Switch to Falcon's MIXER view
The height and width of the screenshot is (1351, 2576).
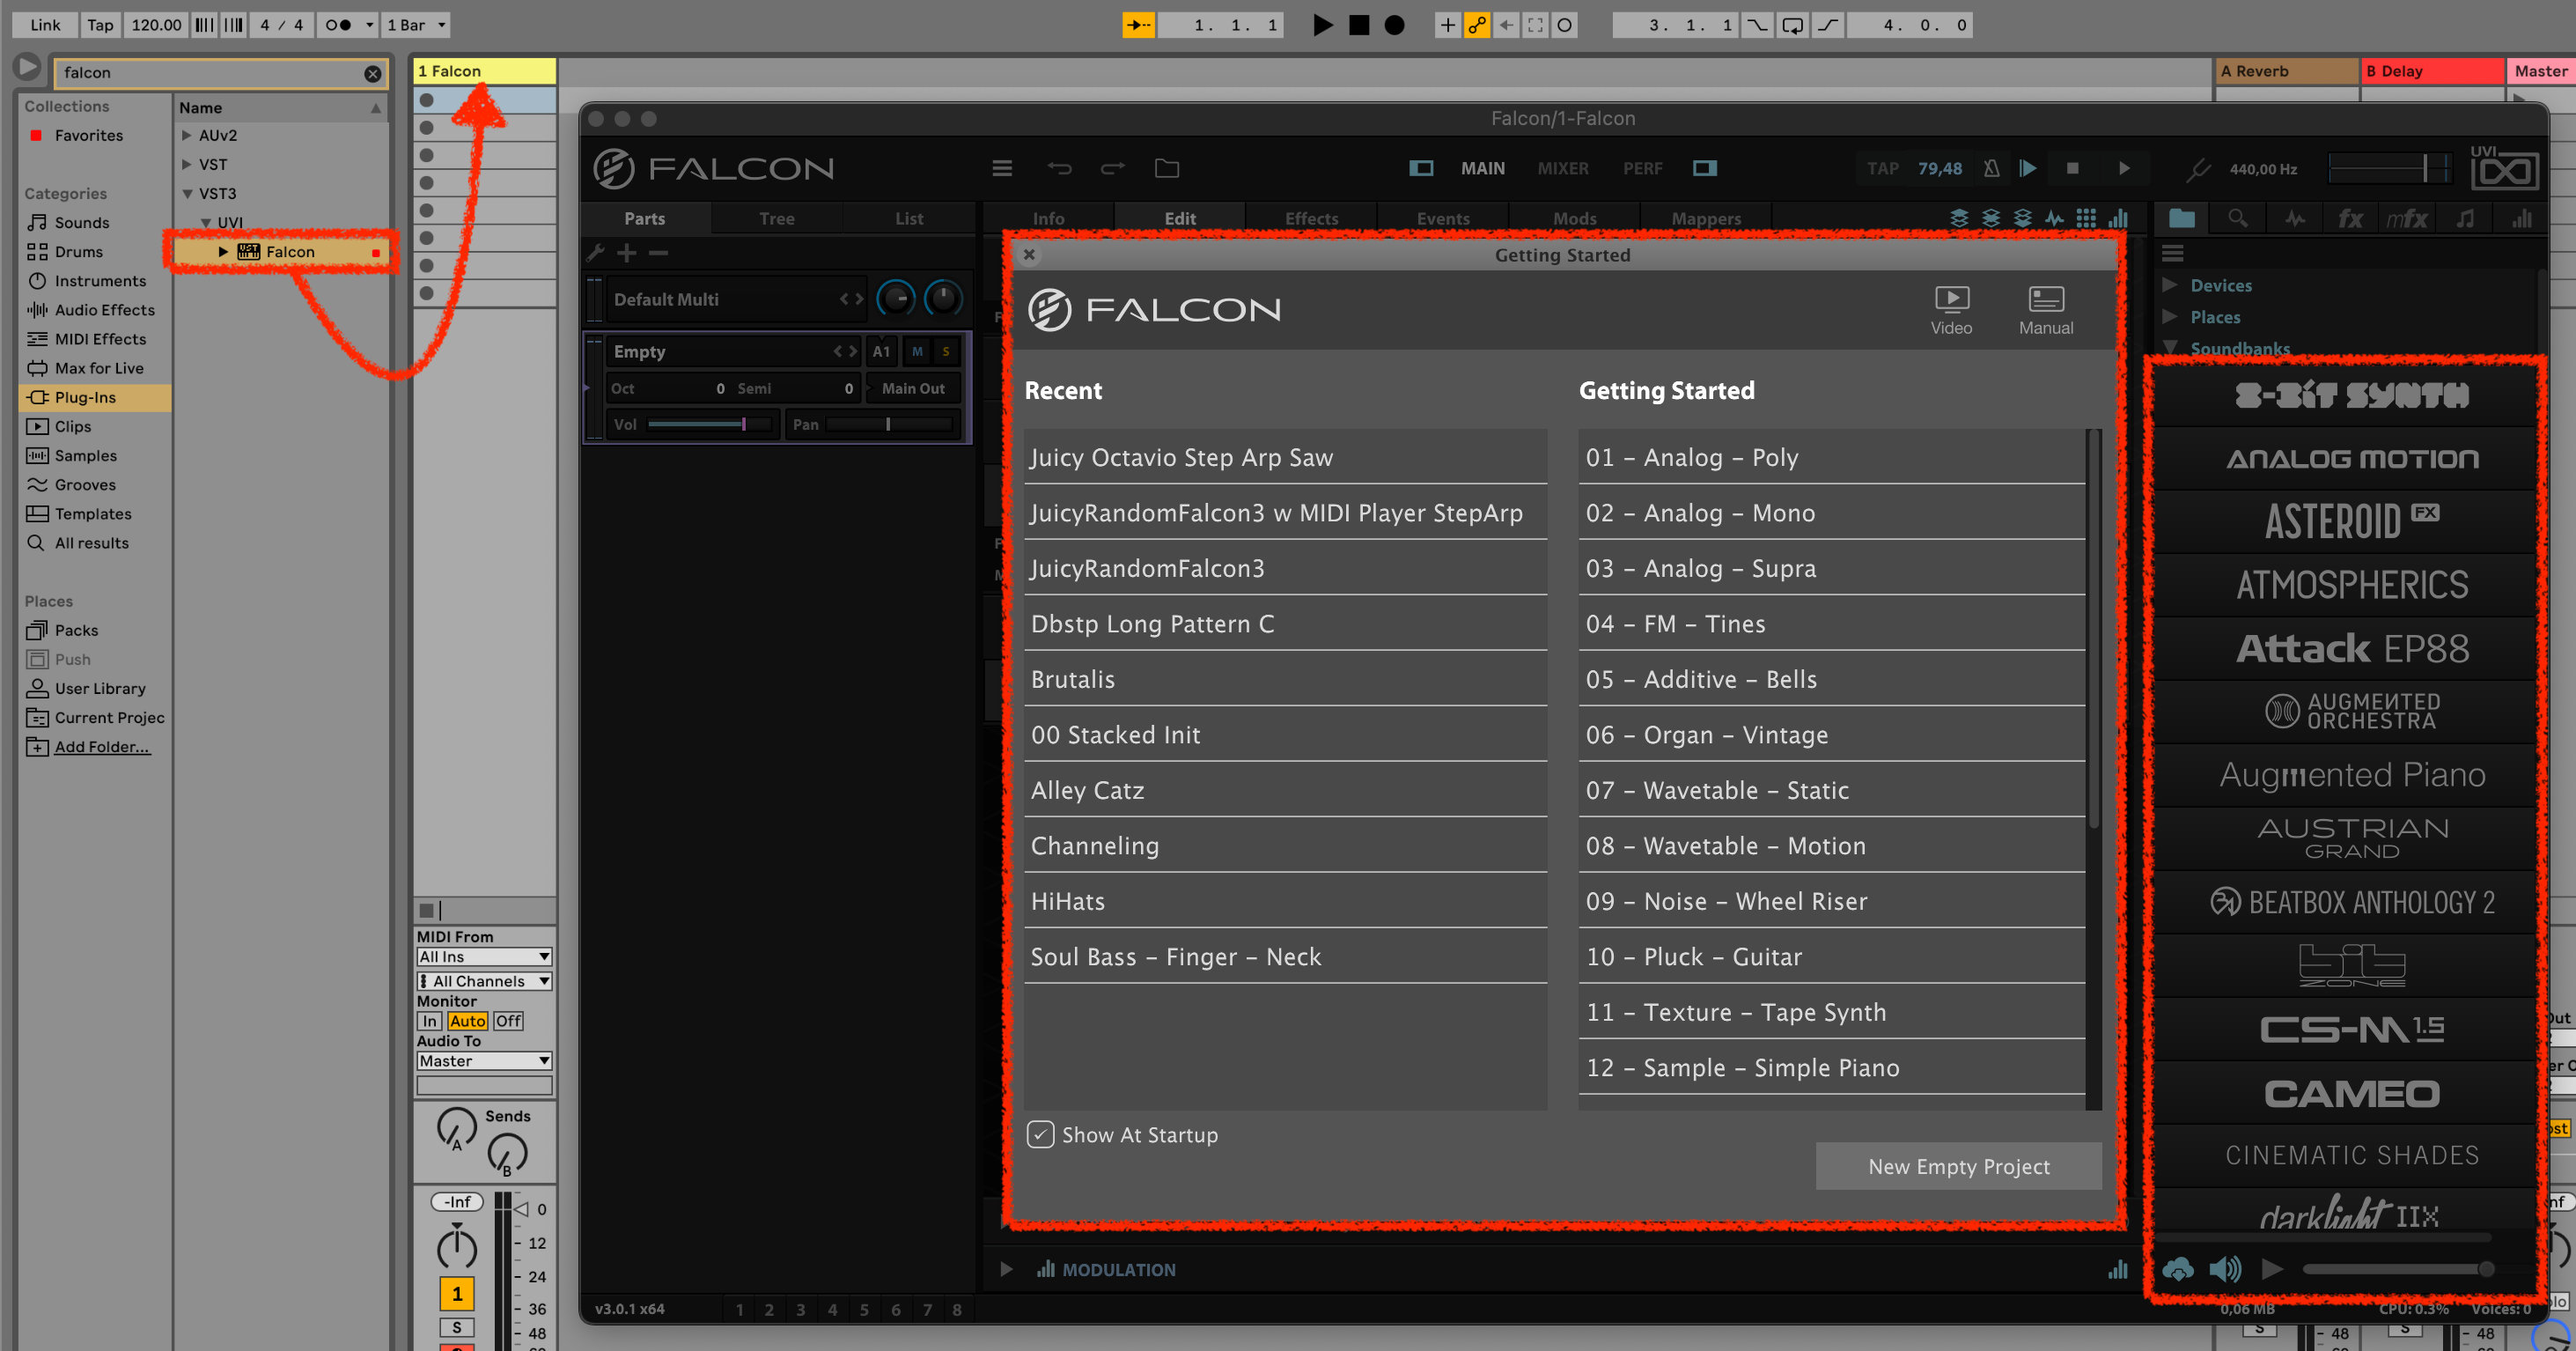[1563, 168]
